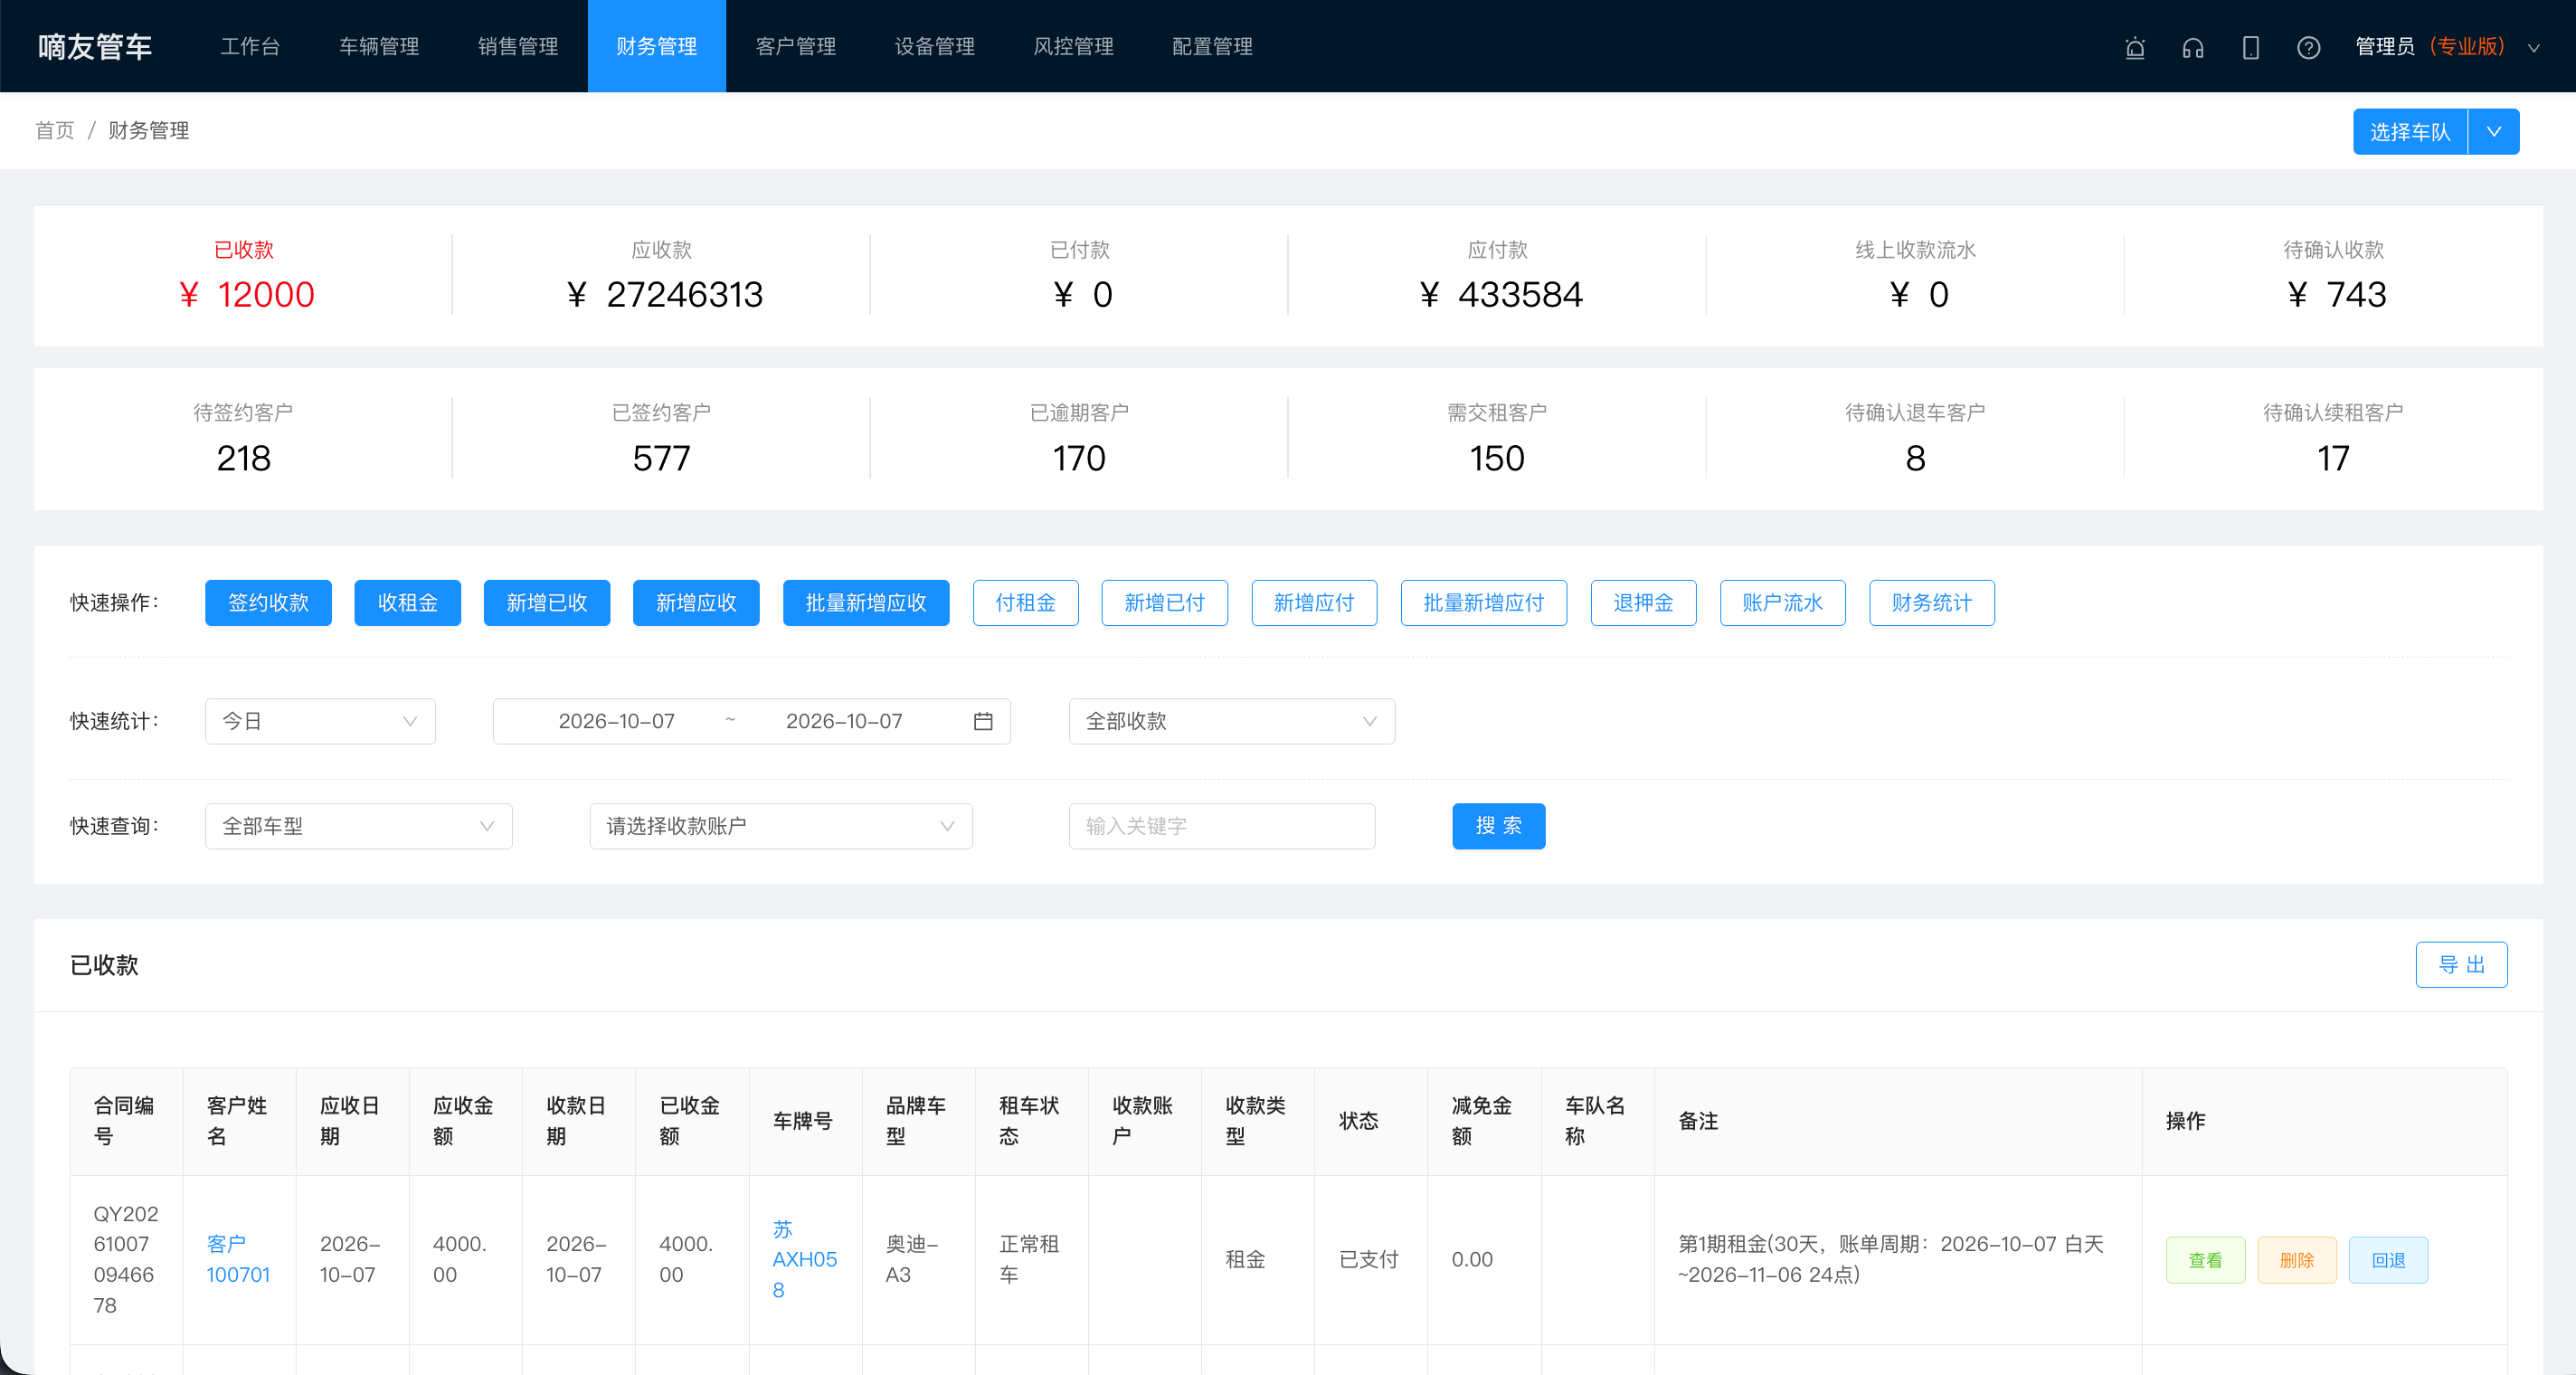Open plate number link 苏AXH058
This screenshot has height=1375, width=2576.
[804, 1259]
